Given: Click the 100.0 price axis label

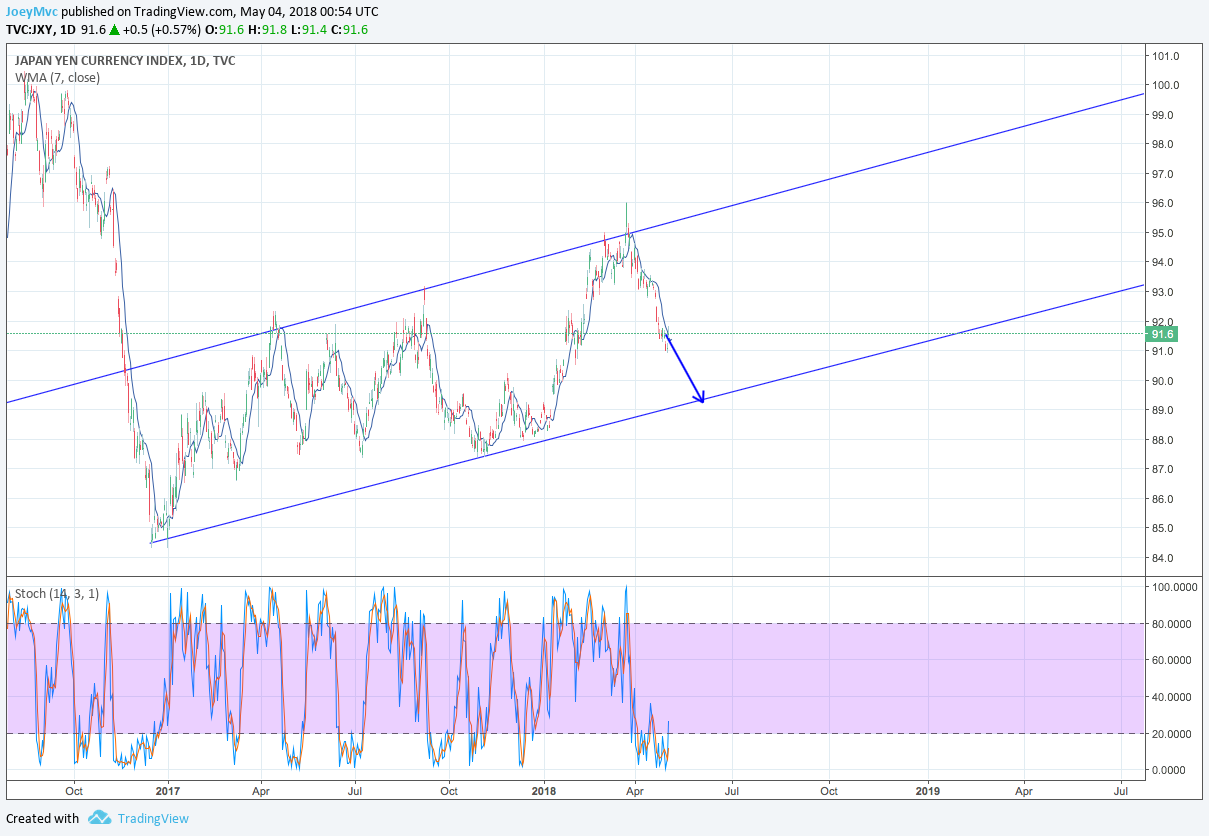Looking at the screenshot, I should coord(1167,85).
